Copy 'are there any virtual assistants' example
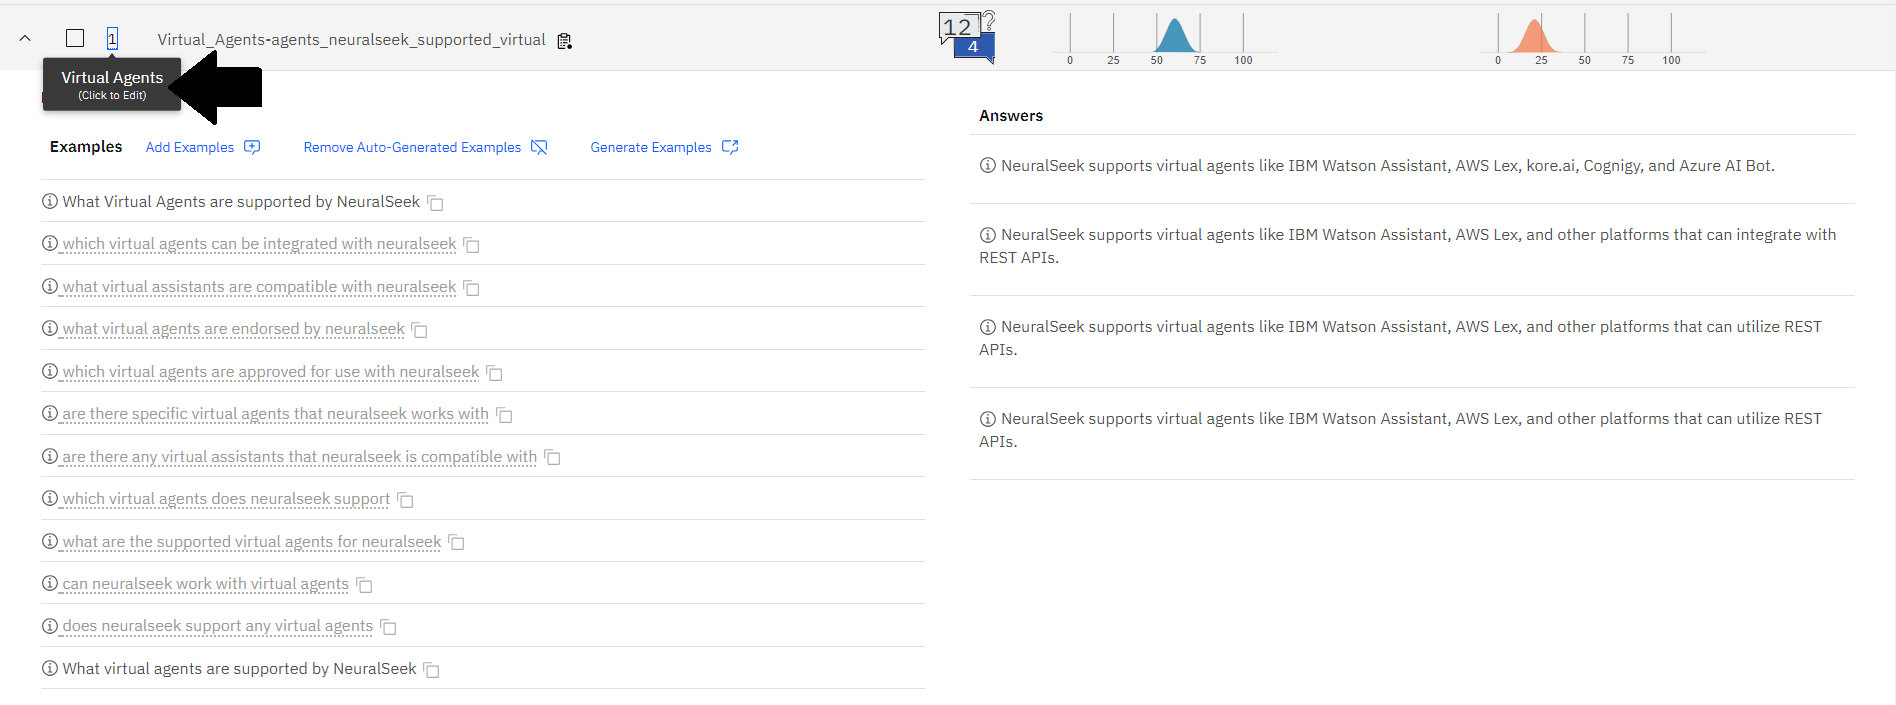This screenshot has width=1896, height=705. coord(552,458)
